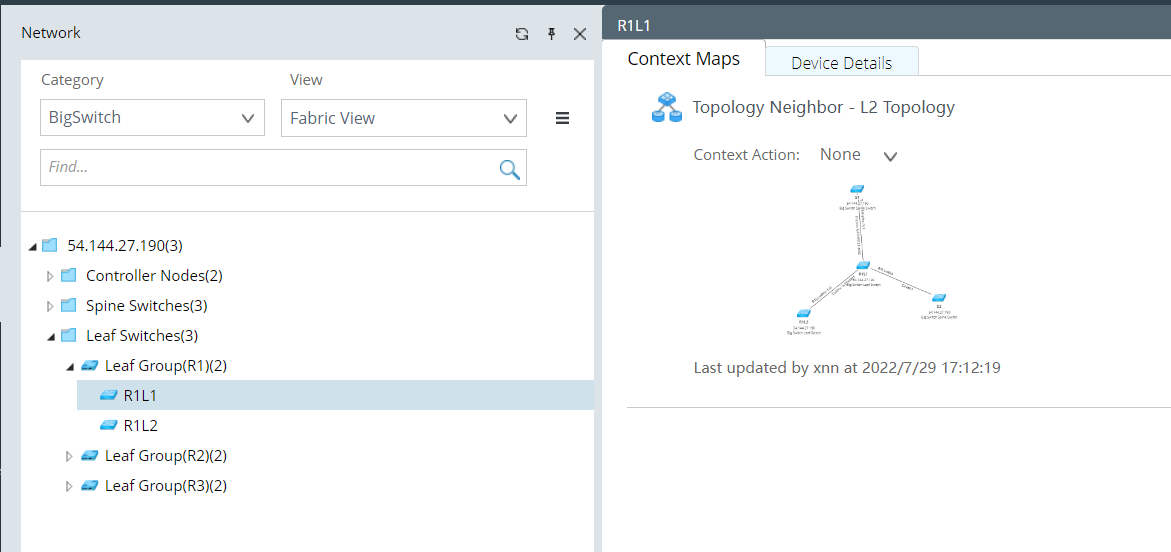This screenshot has height=552, width=1171.
Task: Open the Category dropdown showing BigSwitch
Action: (152, 118)
